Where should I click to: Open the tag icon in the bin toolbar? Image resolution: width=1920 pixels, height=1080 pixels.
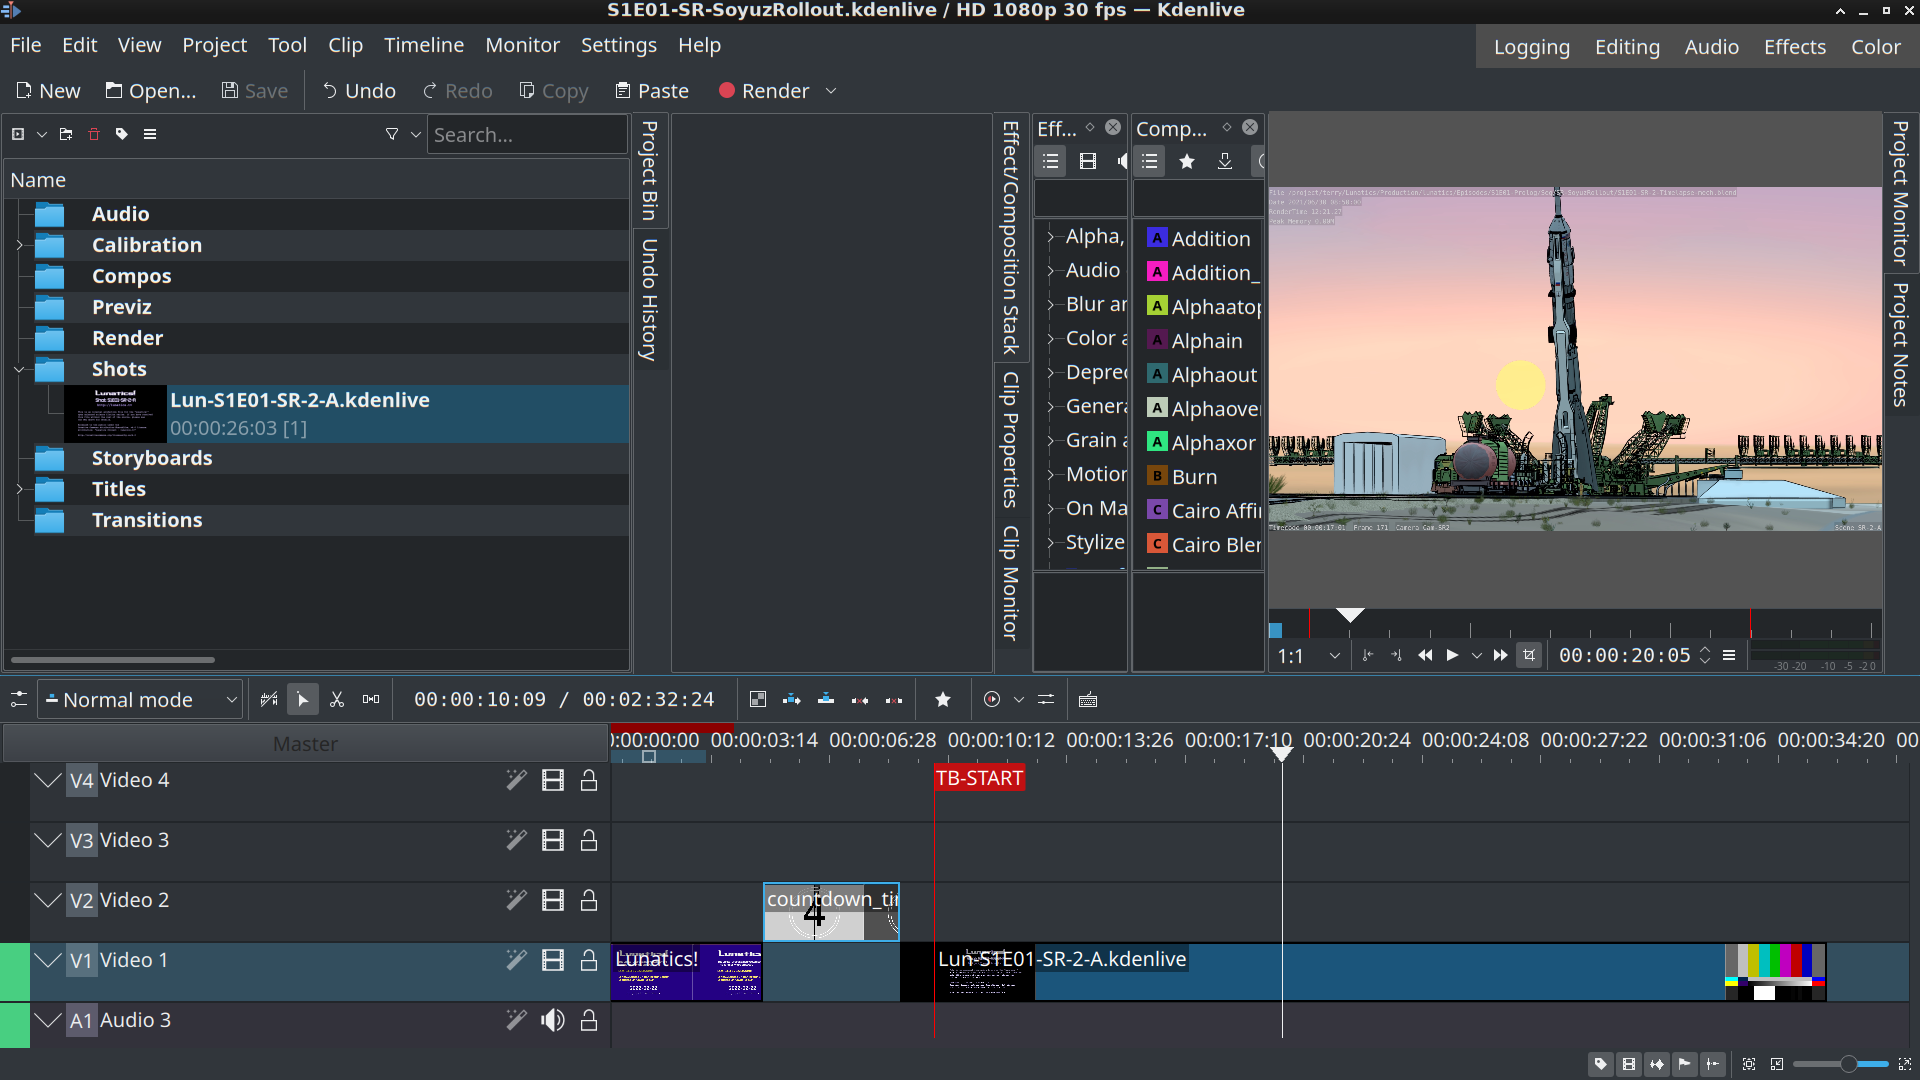coord(122,134)
